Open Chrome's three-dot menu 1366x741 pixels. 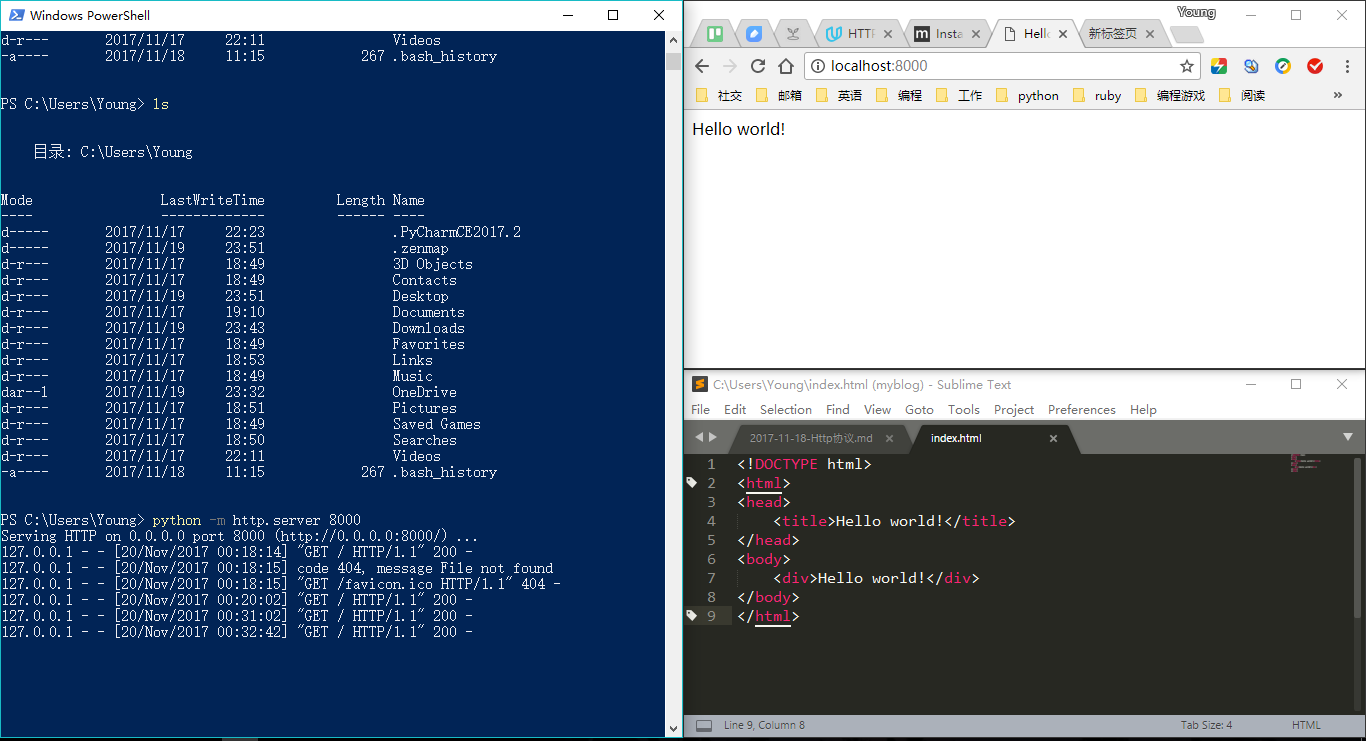[1346, 66]
